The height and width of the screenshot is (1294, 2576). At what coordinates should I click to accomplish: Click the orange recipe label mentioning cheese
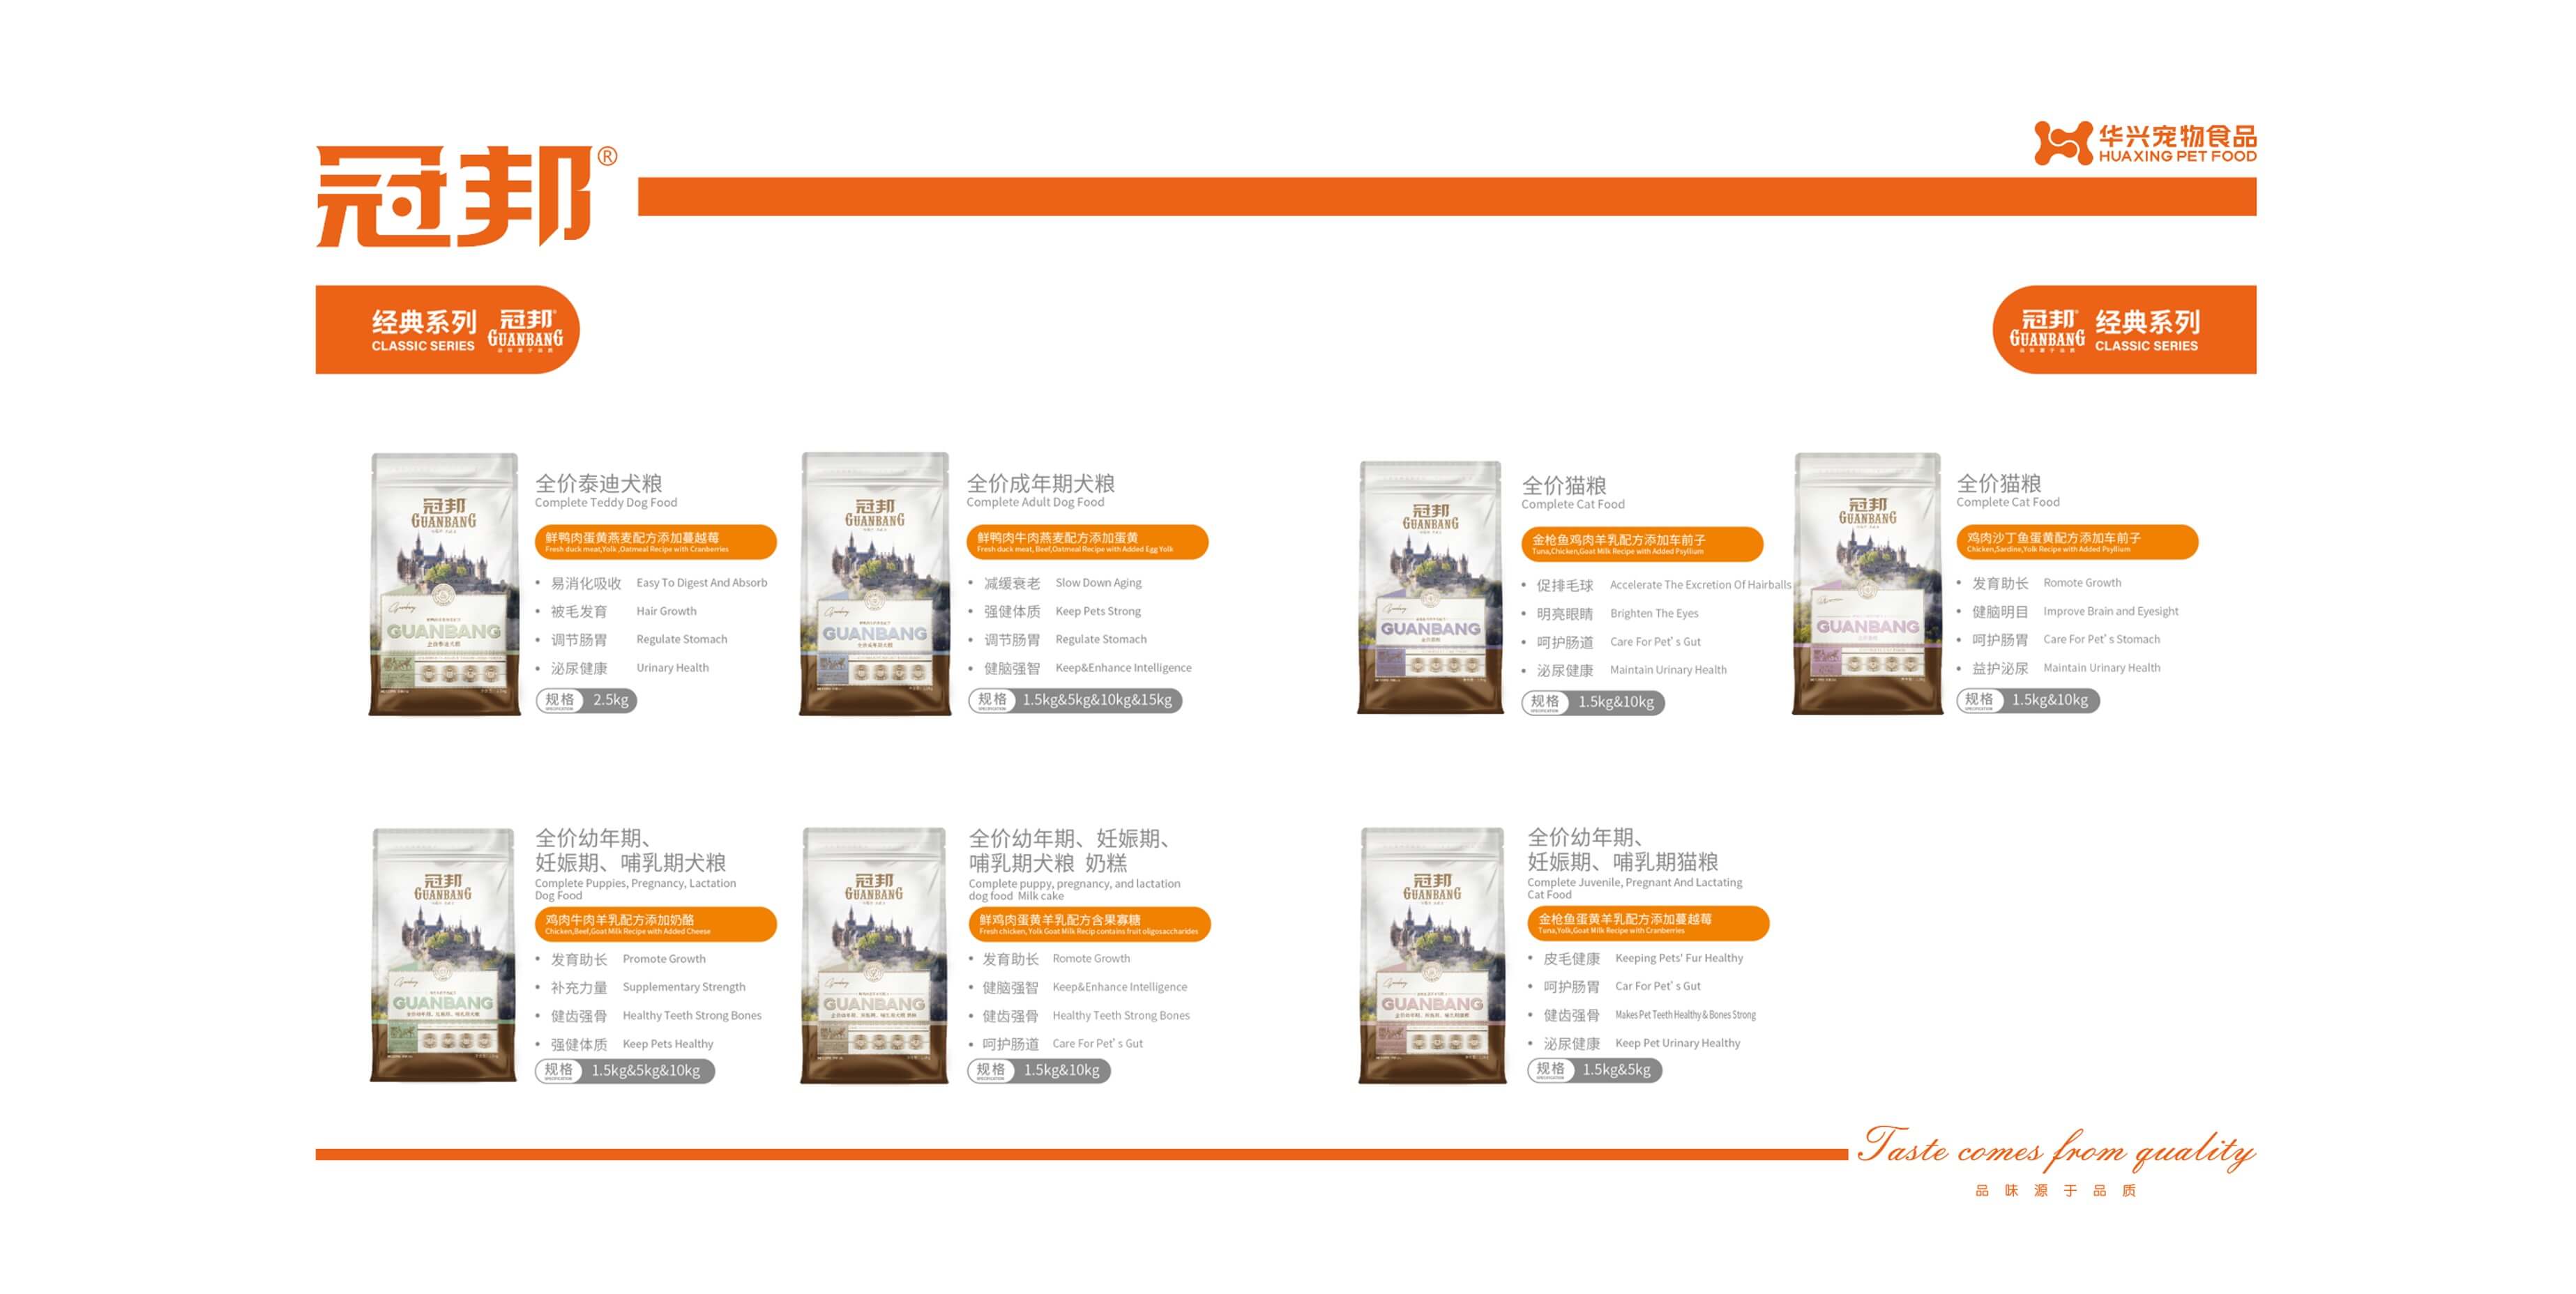click(x=655, y=924)
